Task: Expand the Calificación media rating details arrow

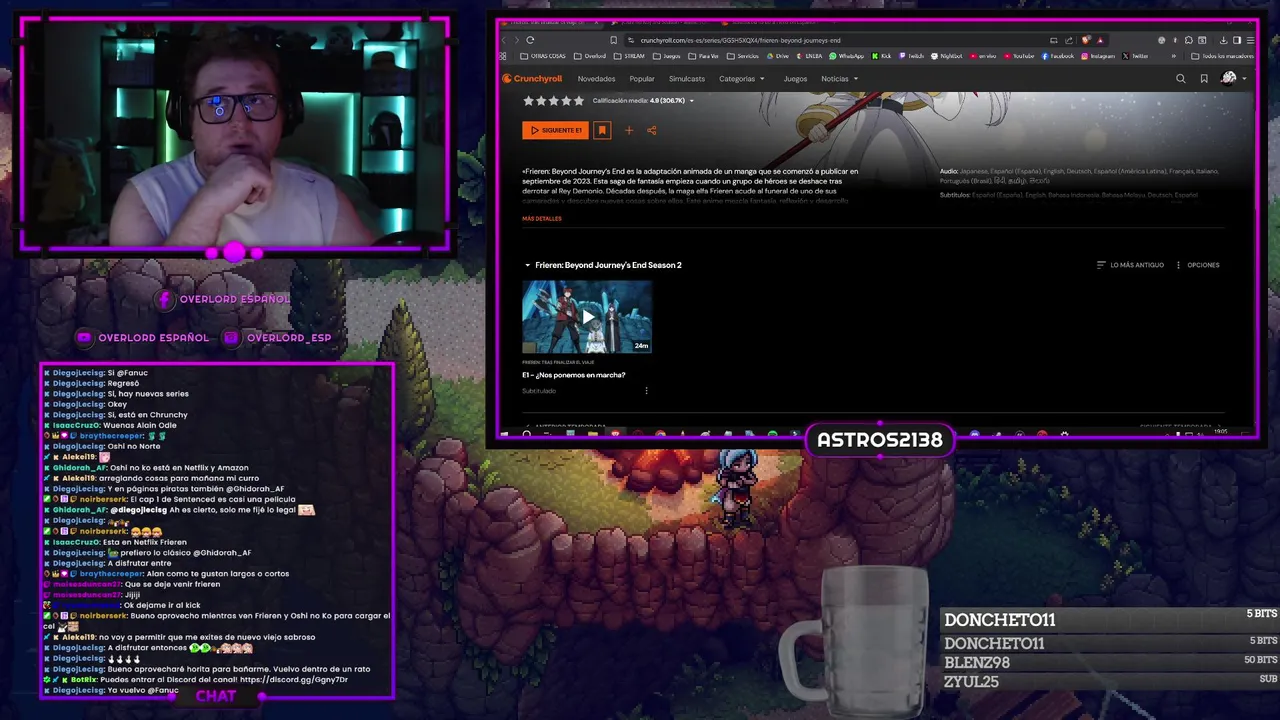Action: click(691, 101)
